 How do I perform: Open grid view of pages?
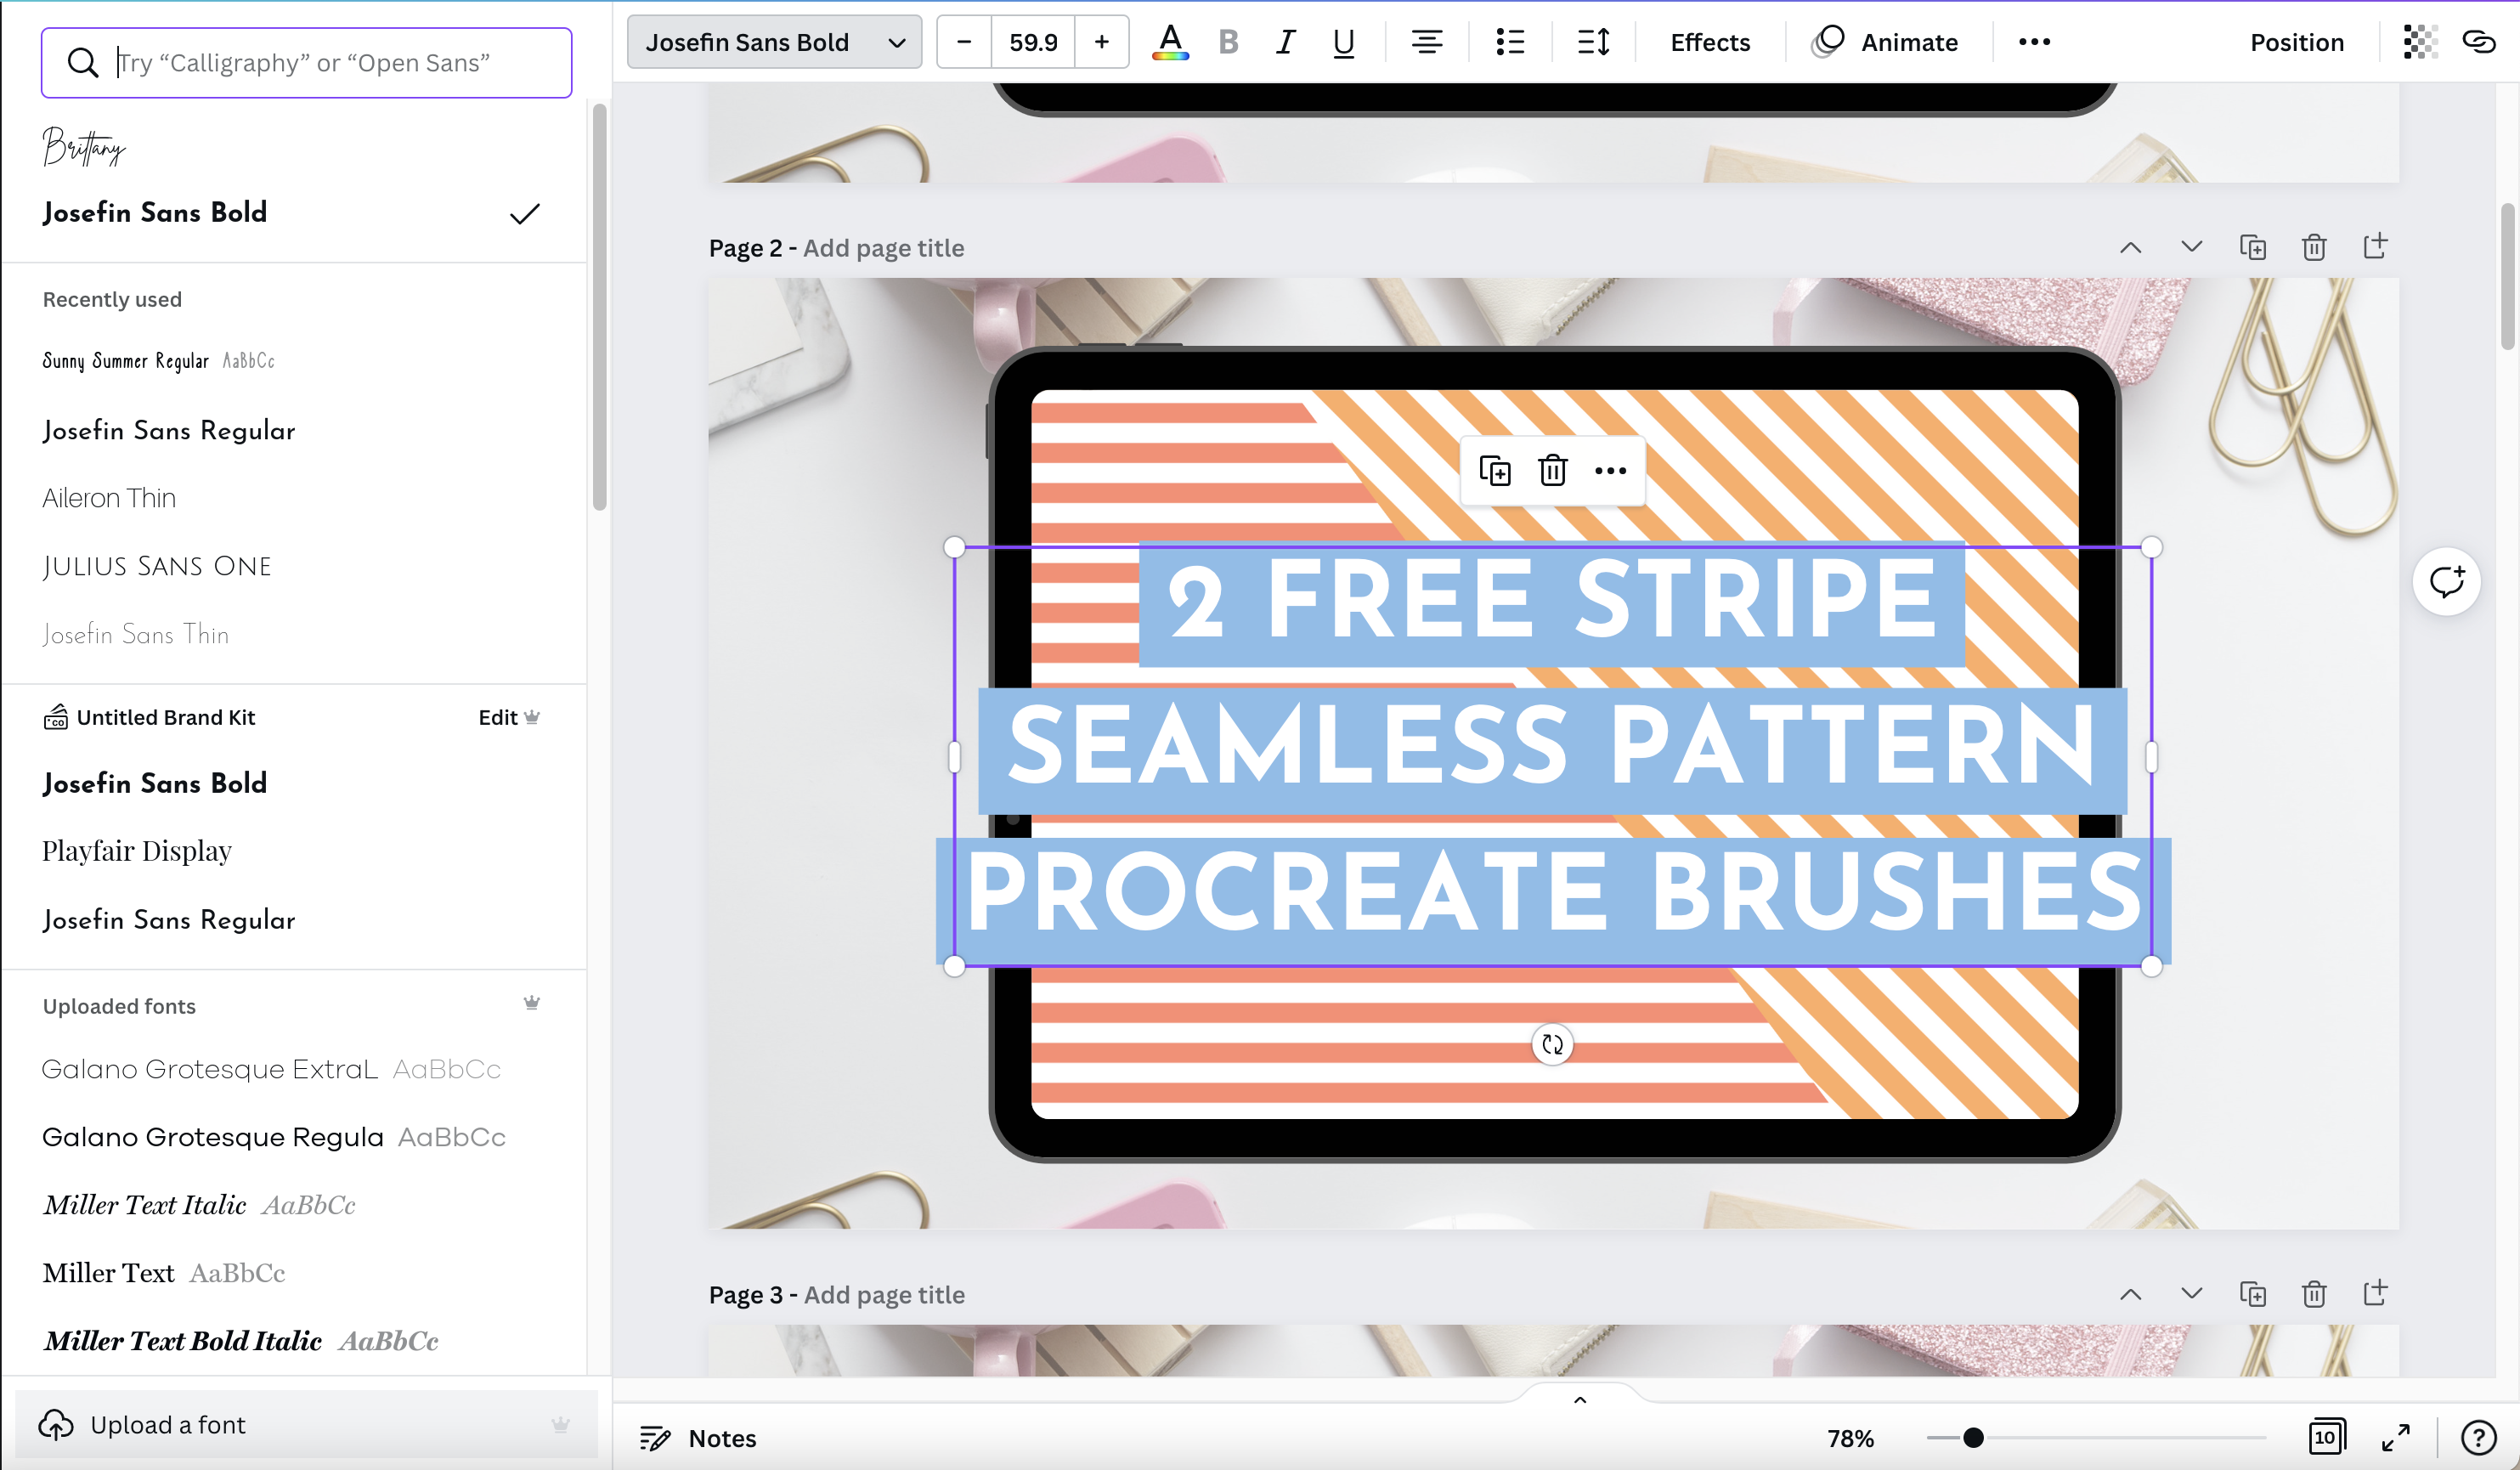click(x=2326, y=1438)
